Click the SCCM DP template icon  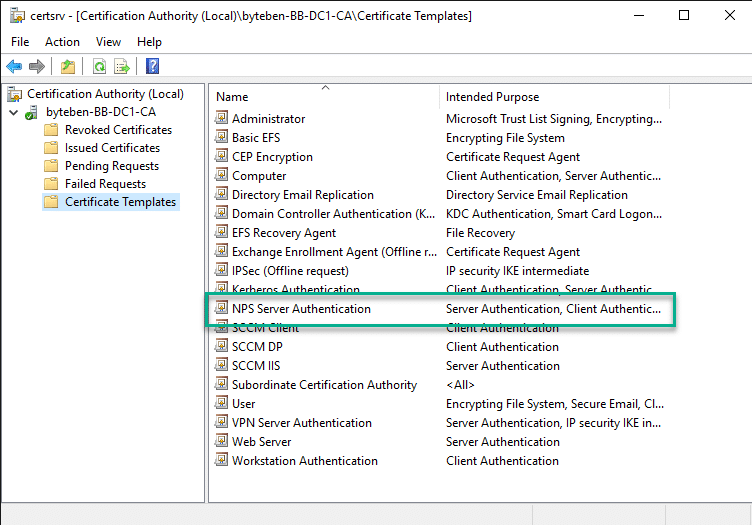point(221,346)
